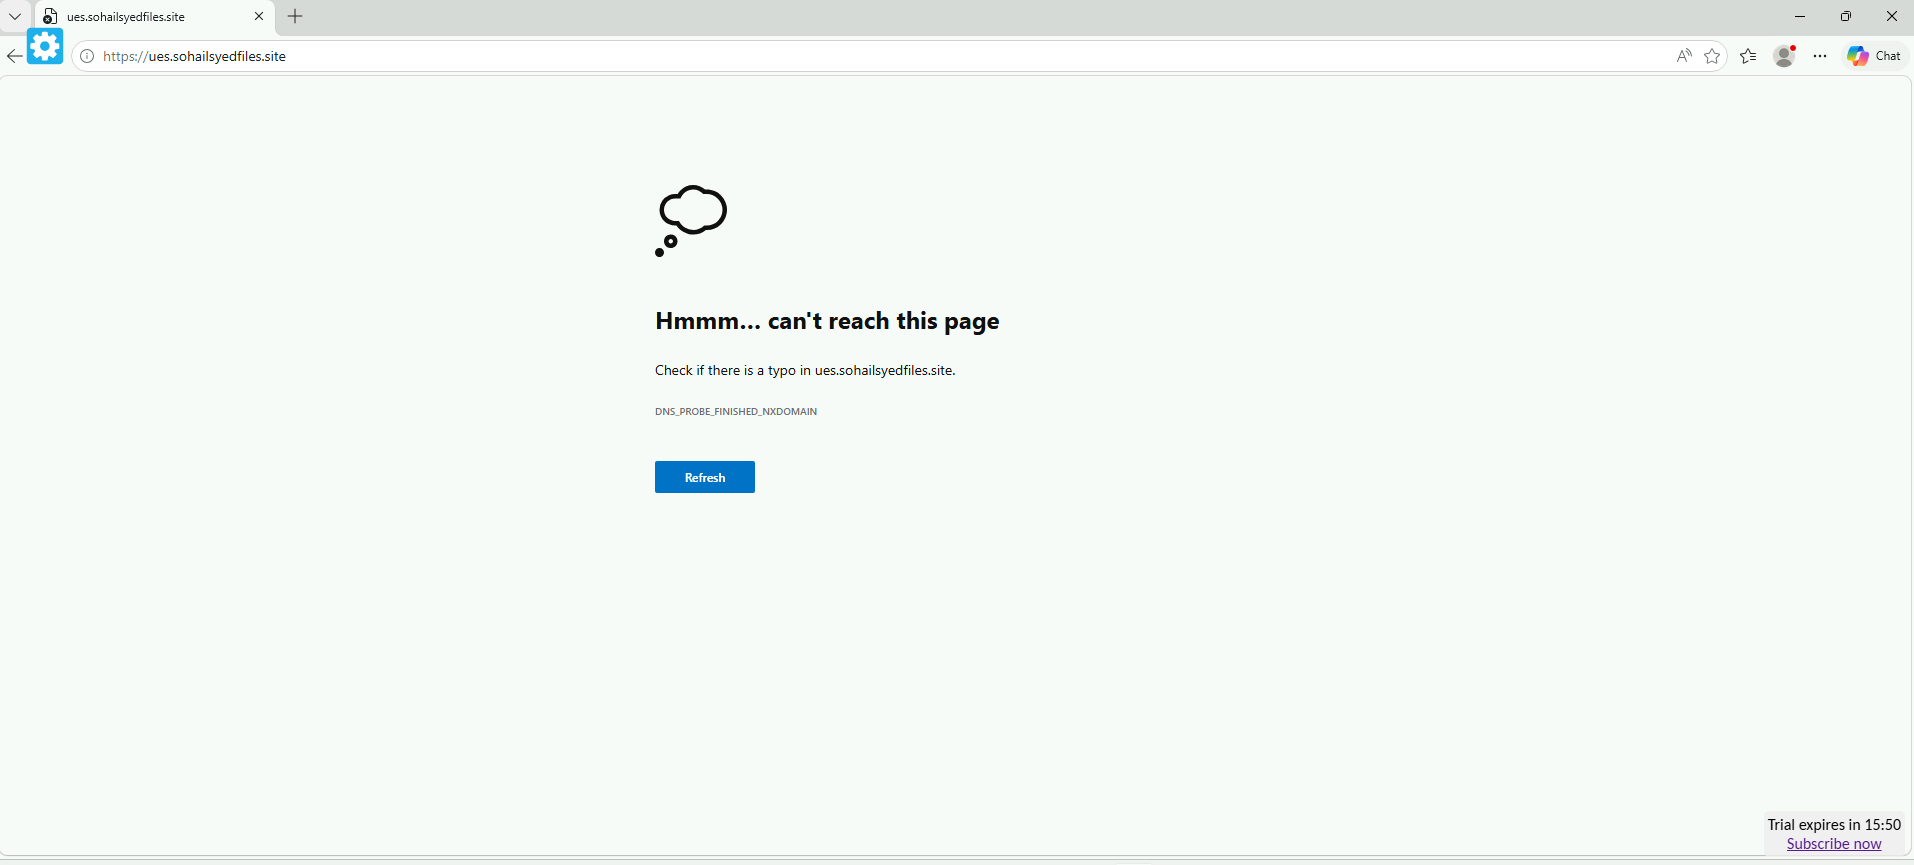Restore down the browser window
Viewport: 1914px width, 865px height.
pos(1846,16)
